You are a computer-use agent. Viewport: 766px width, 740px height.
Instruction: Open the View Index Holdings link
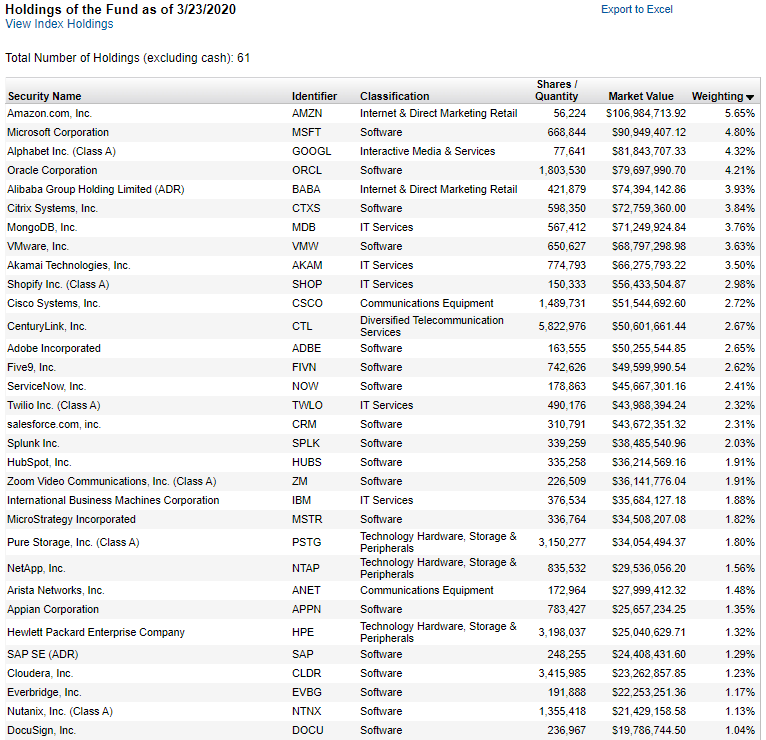click(x=59, y=24)
